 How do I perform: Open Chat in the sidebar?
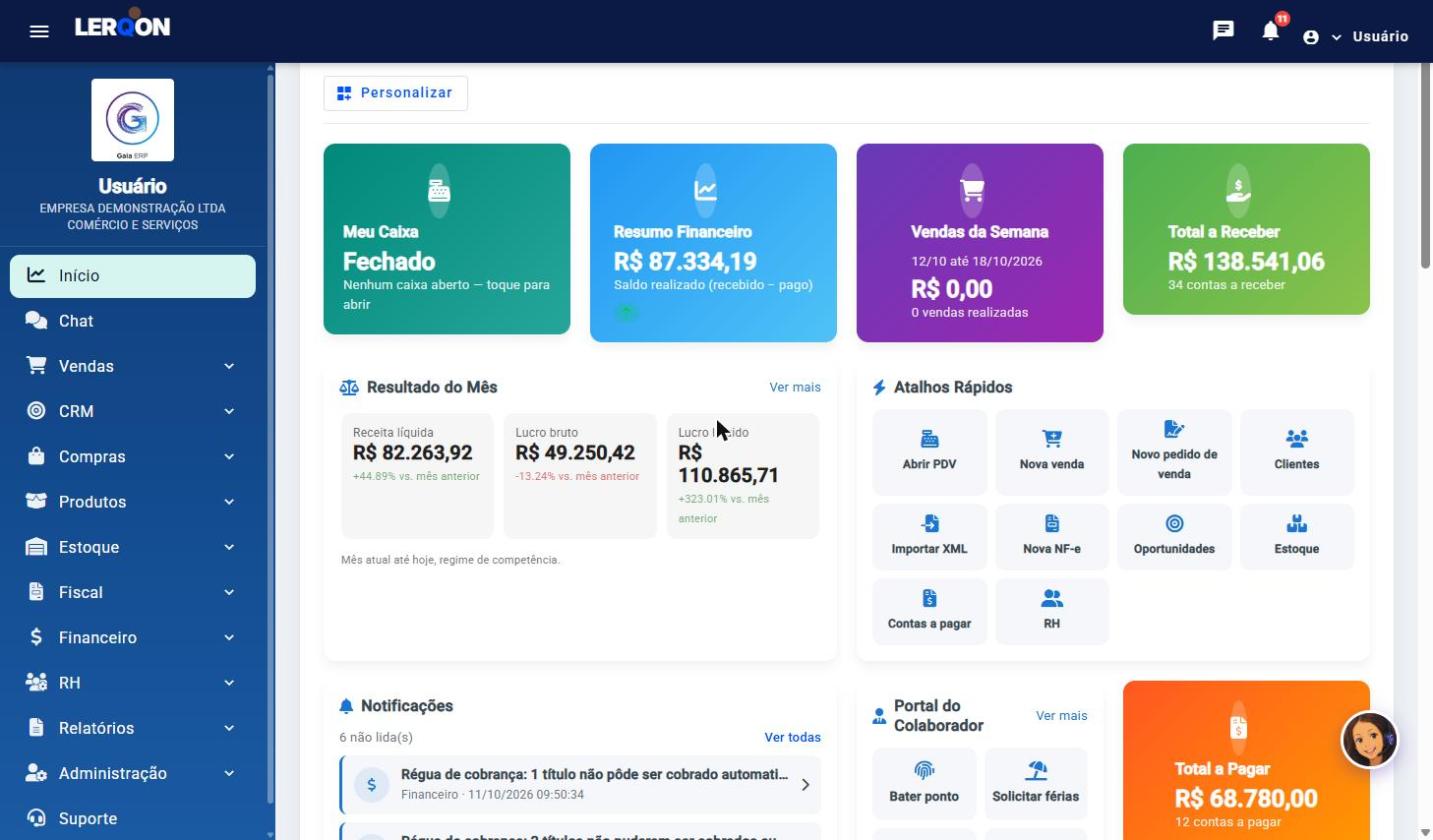132,321
